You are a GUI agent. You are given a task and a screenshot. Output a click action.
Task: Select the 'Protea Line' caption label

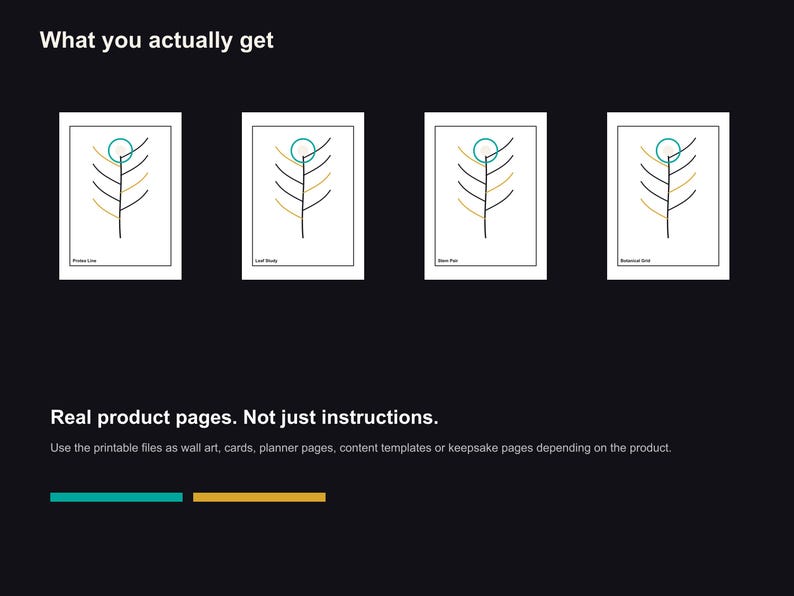84,261
